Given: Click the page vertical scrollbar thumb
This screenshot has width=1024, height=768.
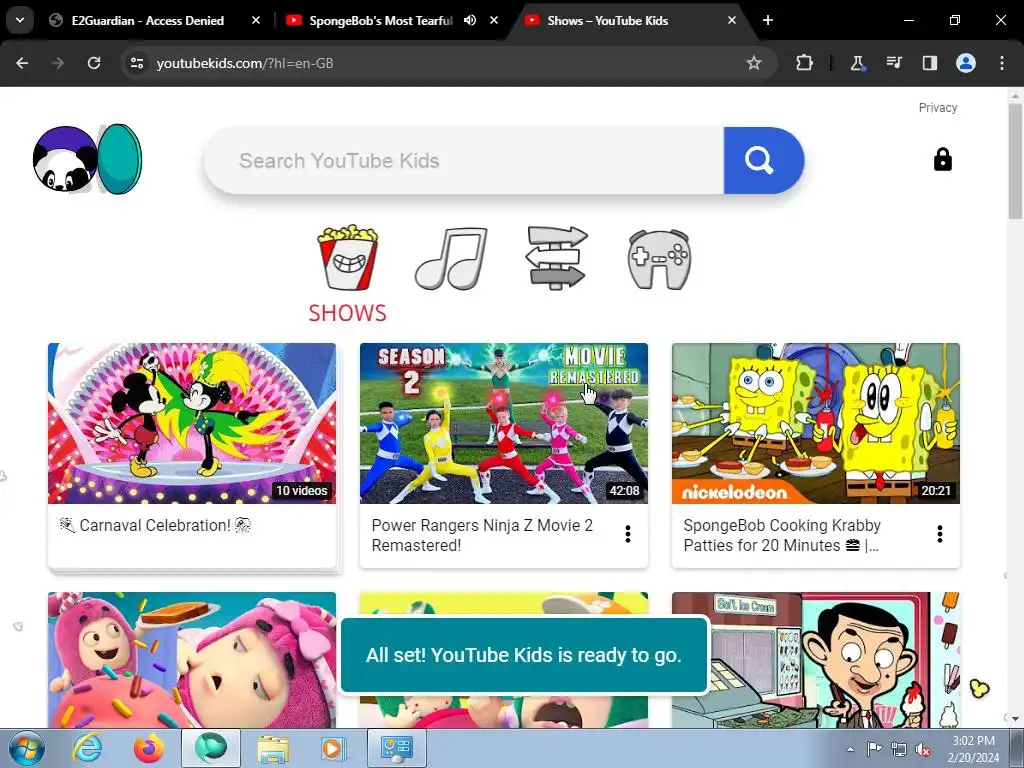Looking at the screenshot, I should 1015,161.
